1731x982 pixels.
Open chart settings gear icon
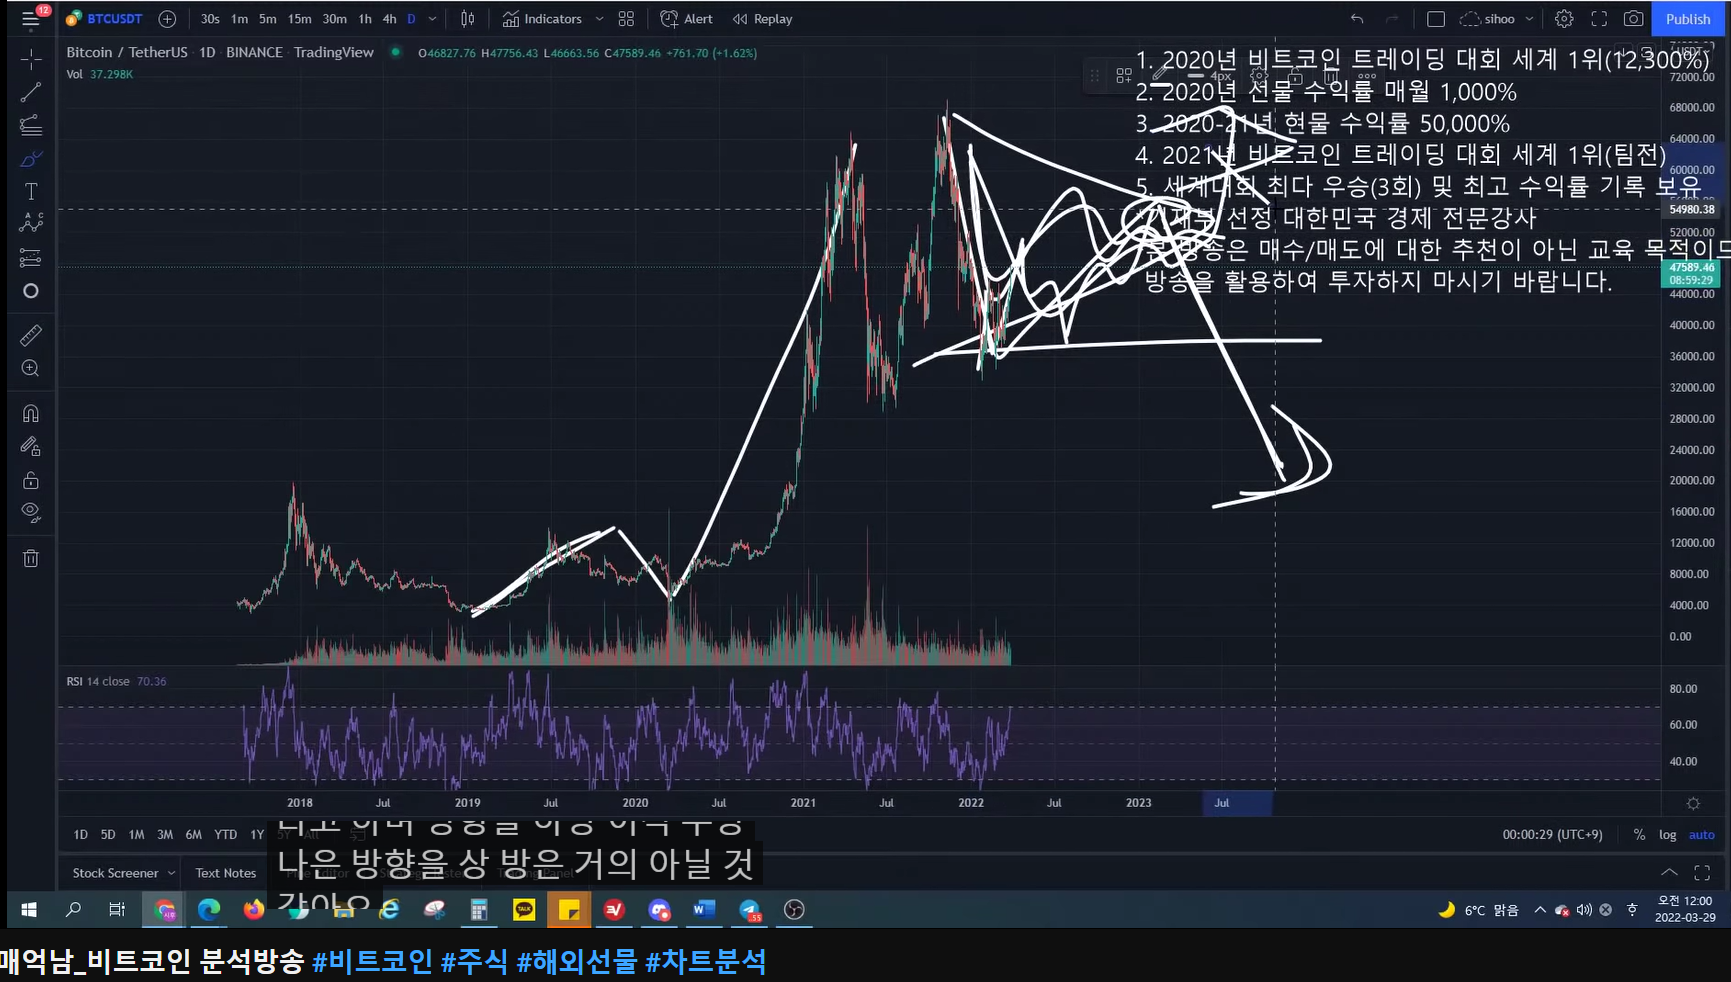[1564, 19]
